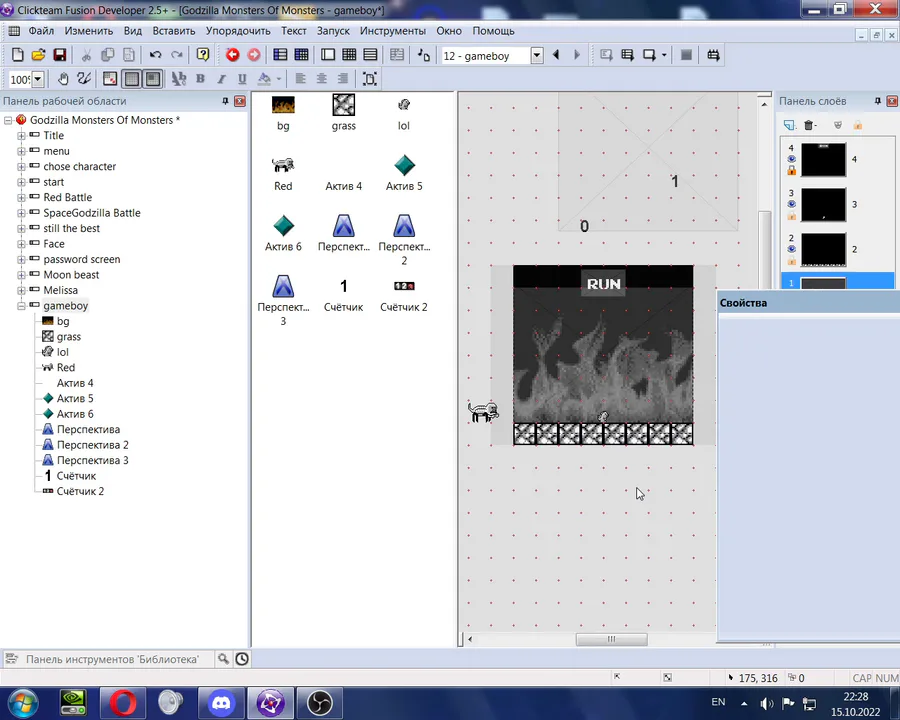Click the Italic formatting icon
900x720 pixels.
[x=222, y=79]
